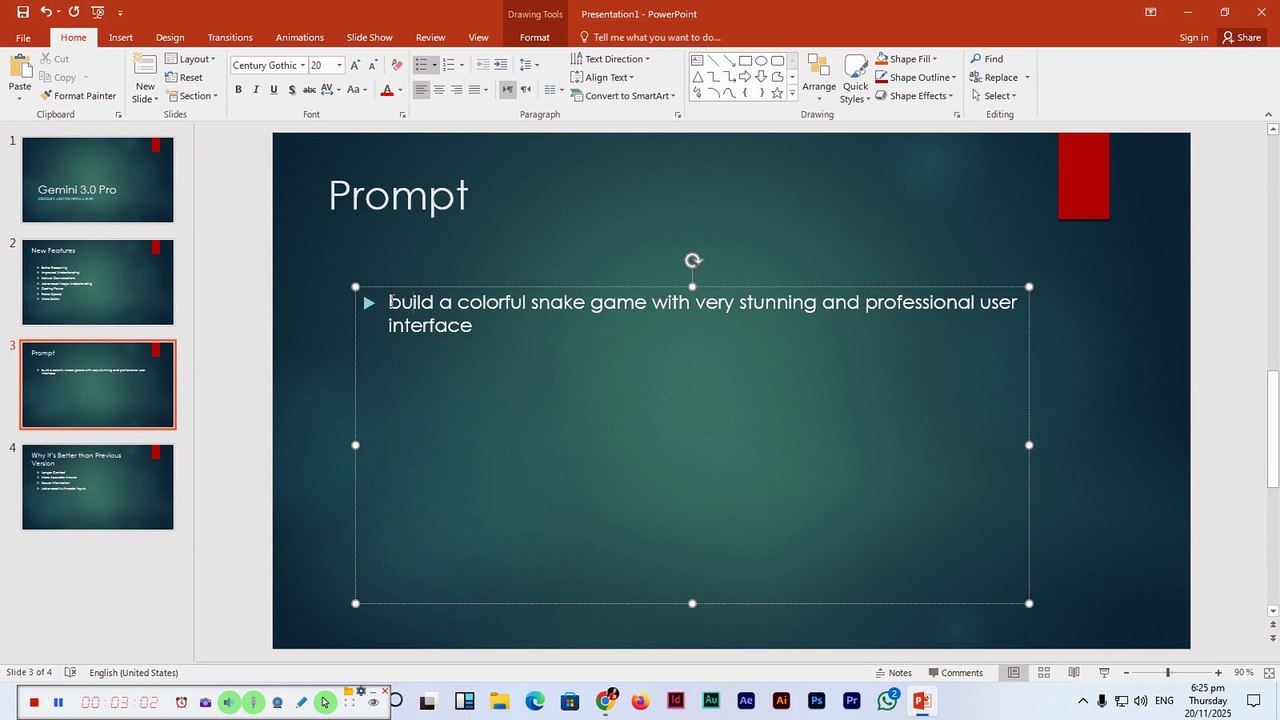1280x720 pixels.
Task: Open the Layout dropdown
Action: coord(190,59)
